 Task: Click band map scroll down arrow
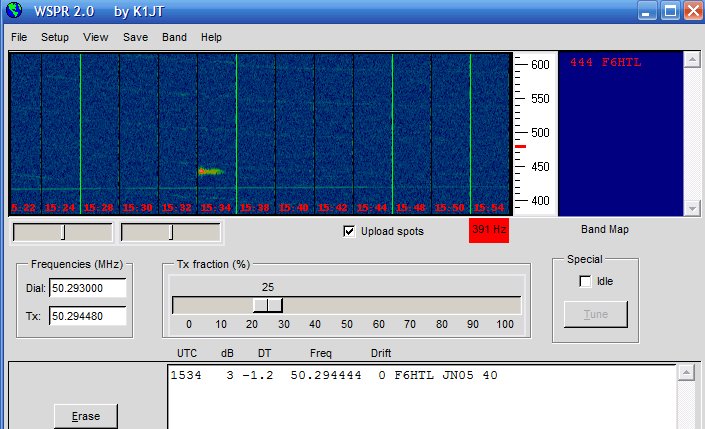[692, 208]
